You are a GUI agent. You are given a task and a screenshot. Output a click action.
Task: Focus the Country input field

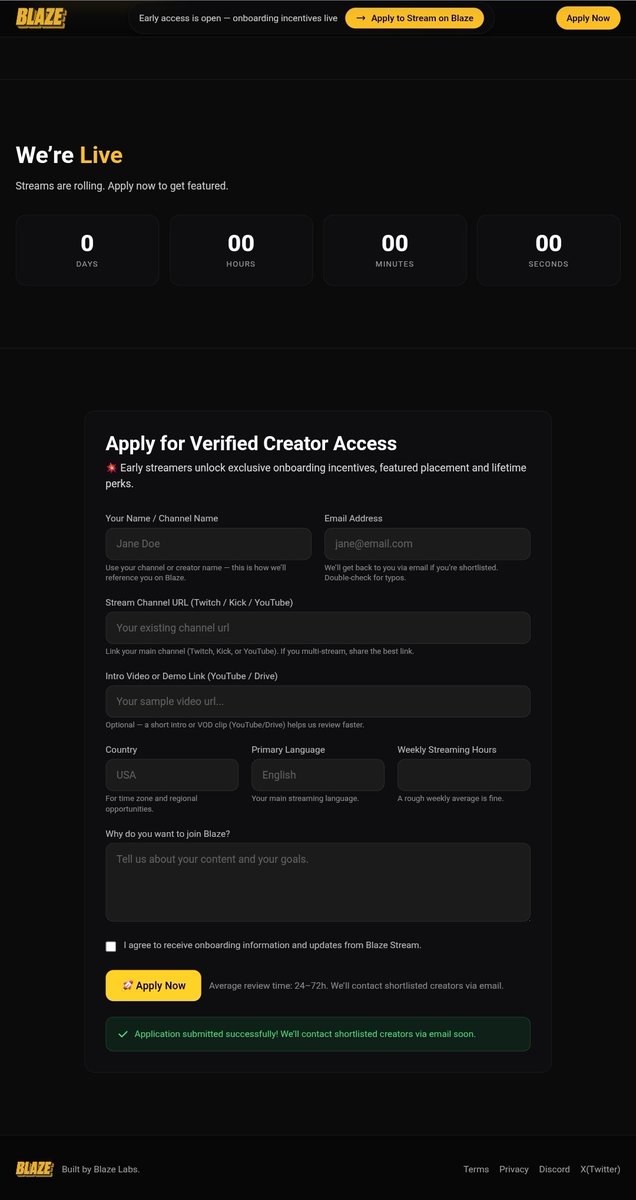pos(172,775)
